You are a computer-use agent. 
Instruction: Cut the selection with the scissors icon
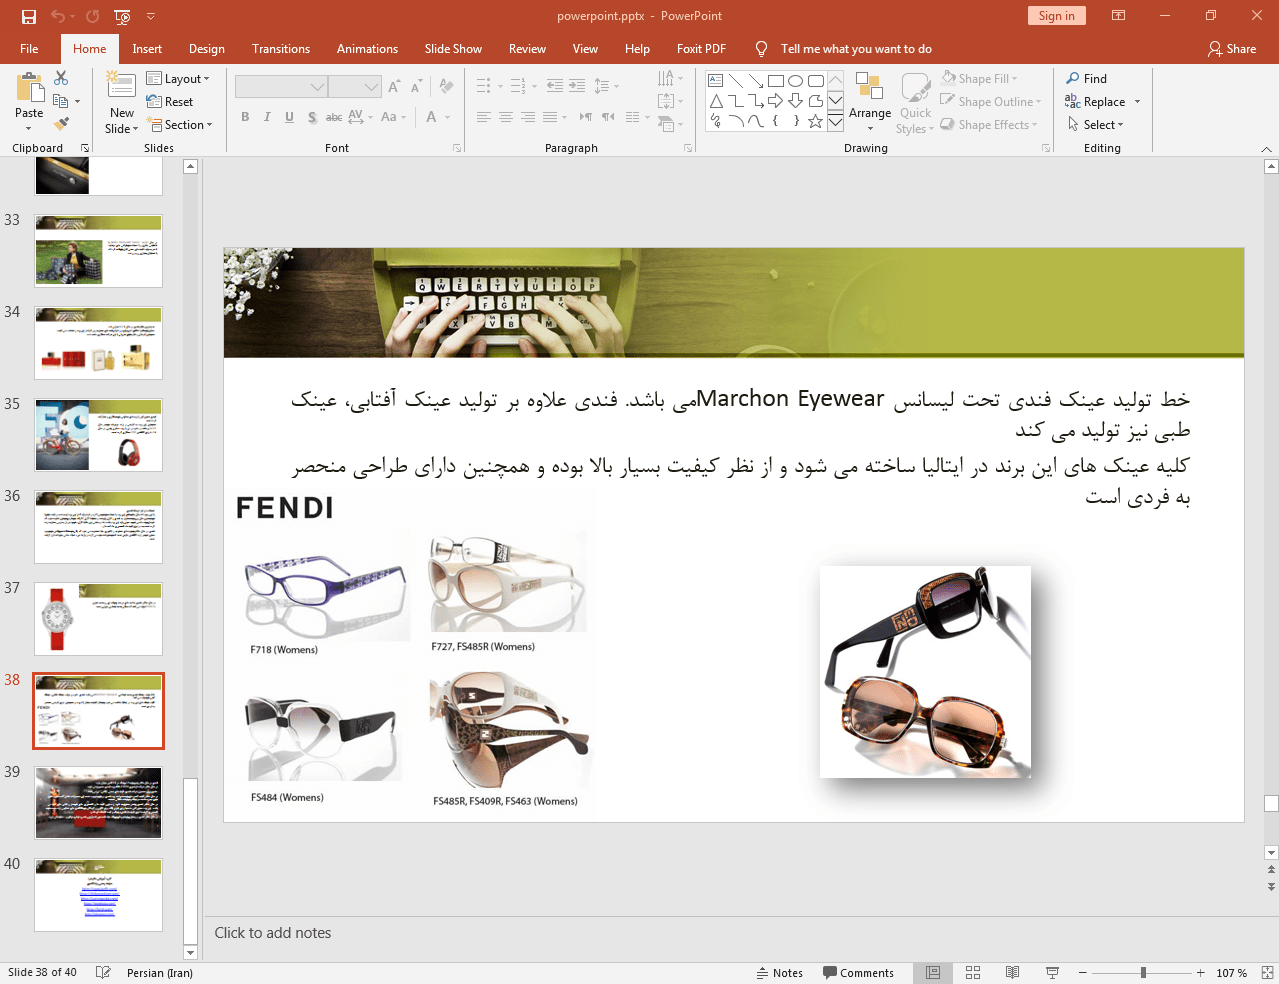tap(61, 78)
